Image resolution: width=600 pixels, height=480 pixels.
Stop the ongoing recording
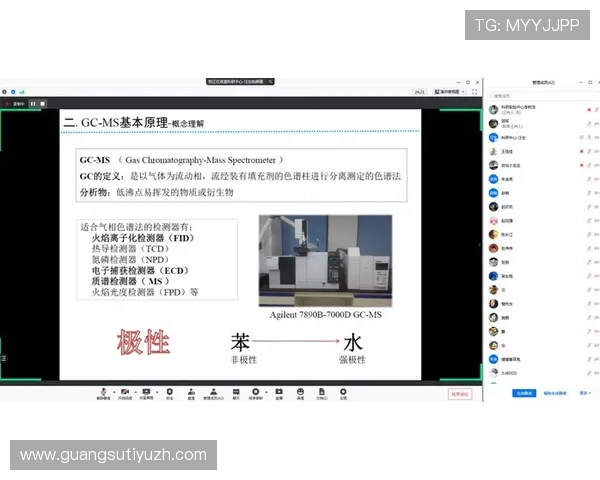click(42, 104)
